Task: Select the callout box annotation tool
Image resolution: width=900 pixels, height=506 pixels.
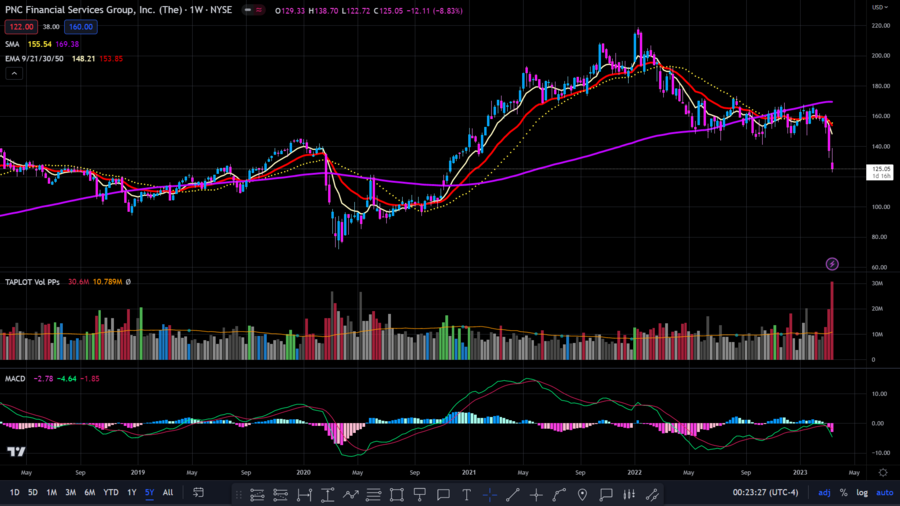Action: (606, 495)
